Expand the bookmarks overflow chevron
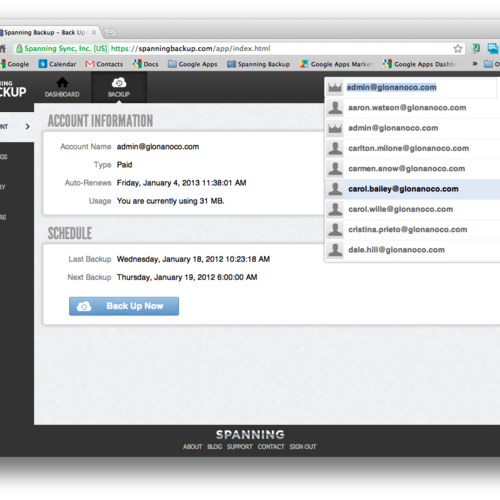 click(475, 64)
